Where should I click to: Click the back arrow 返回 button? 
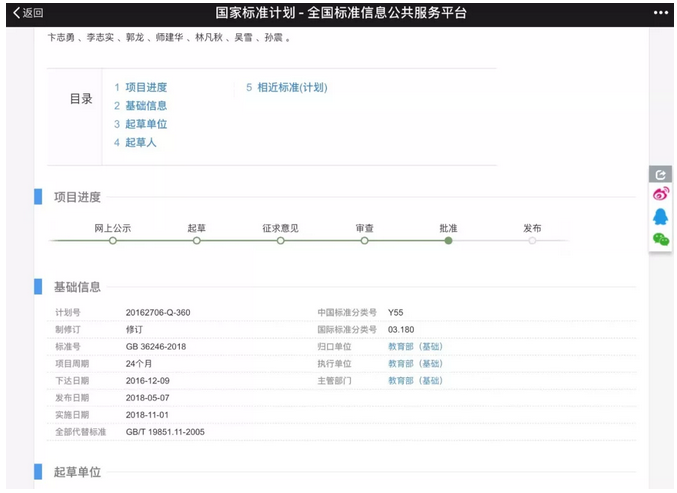pyautogui.click(x=28, y=13)
